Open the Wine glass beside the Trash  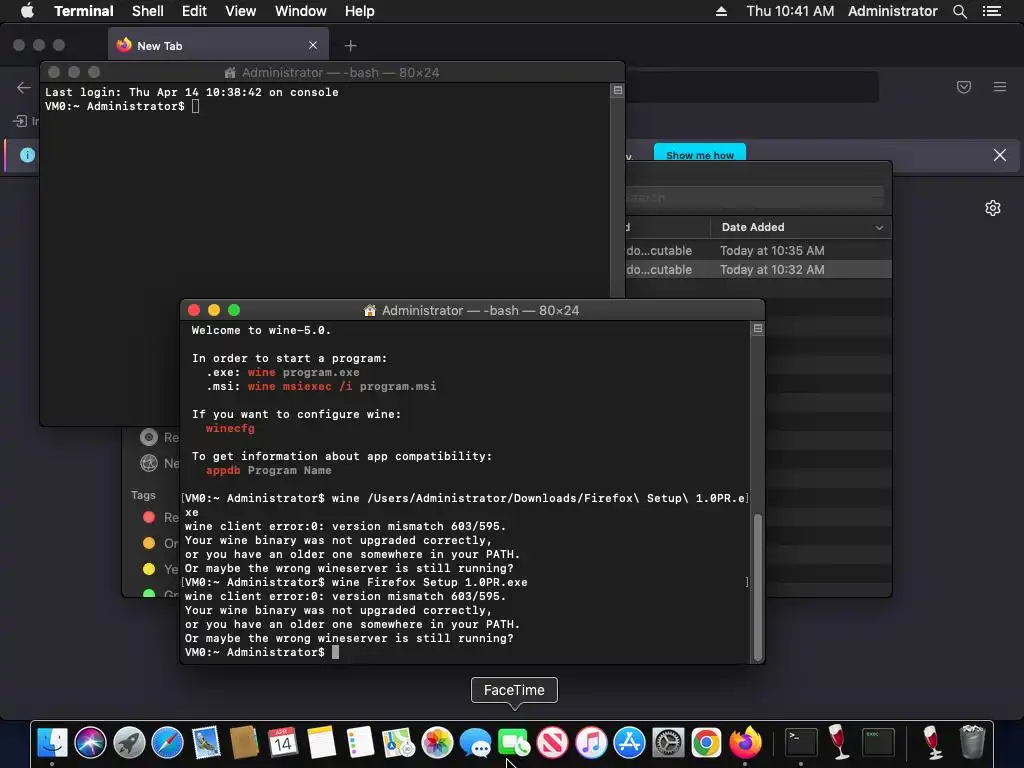[x=933, y=743]
